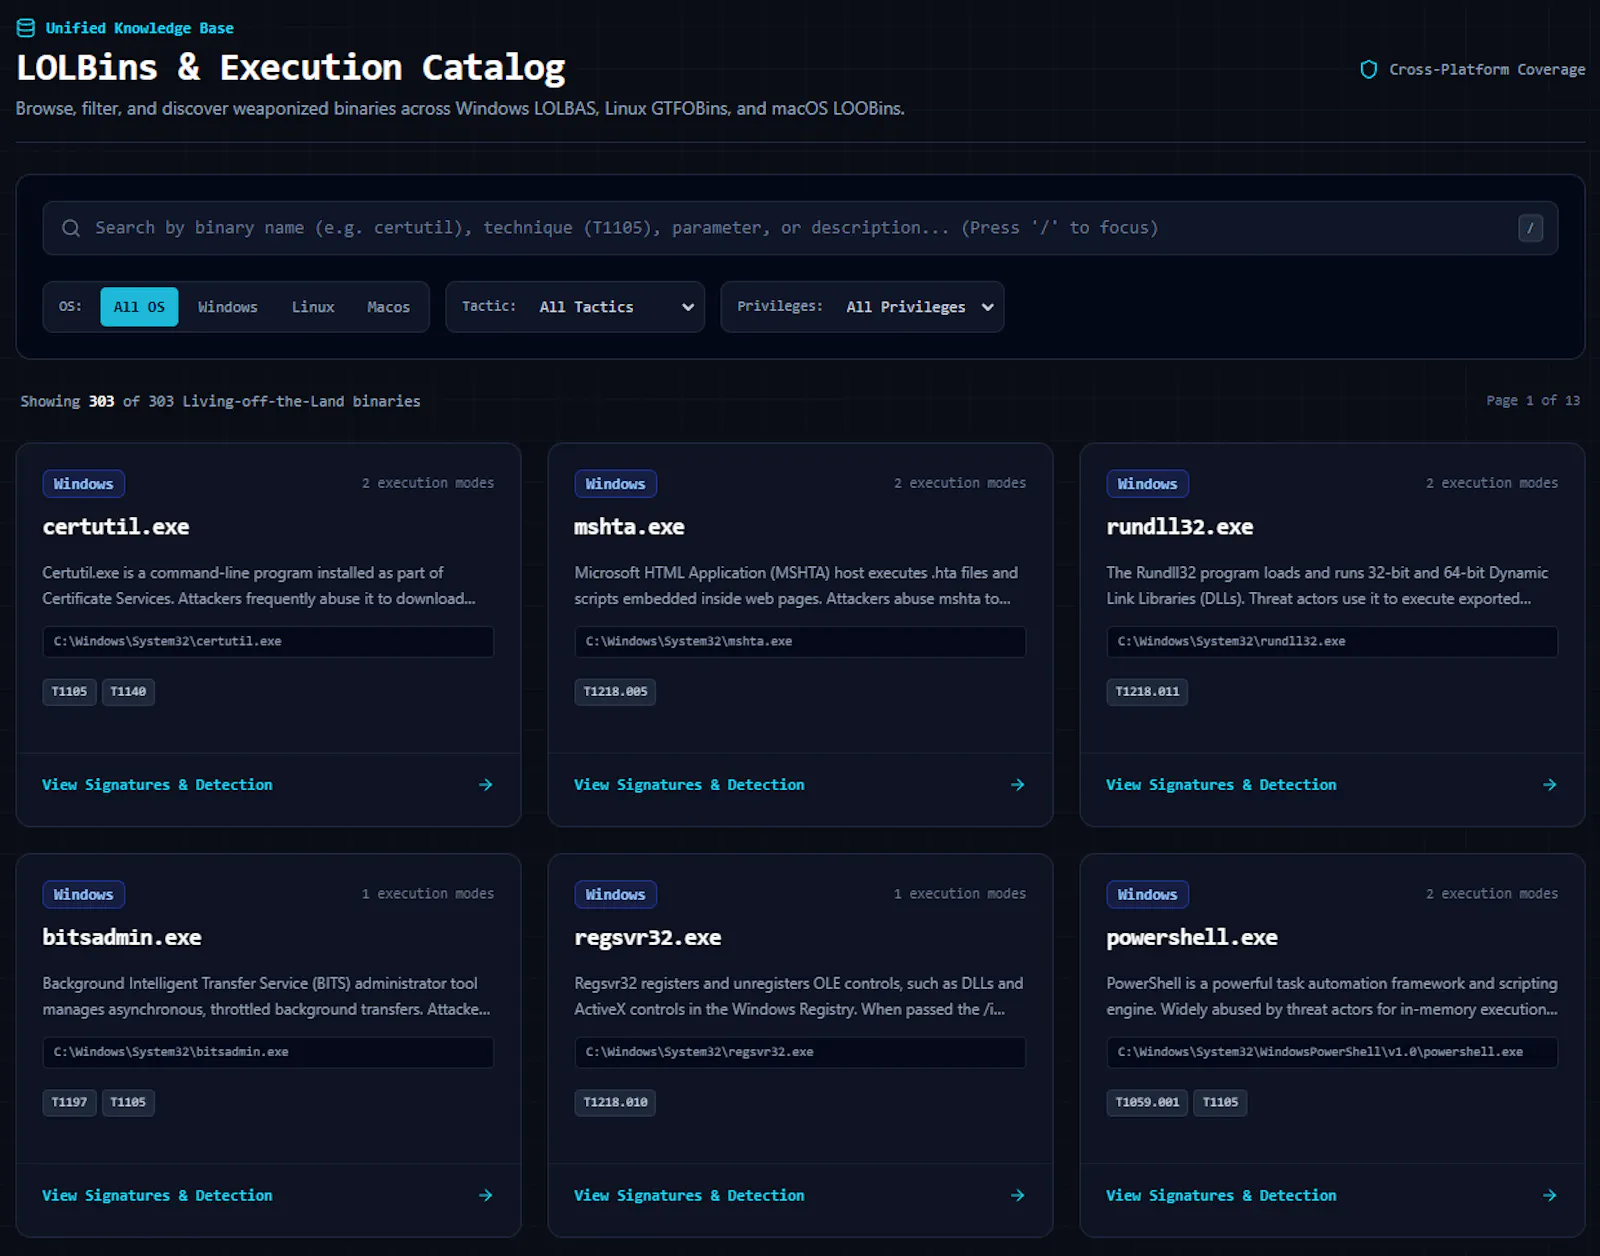The height and width of the screenshot is (1256, 1600).
Task: Click the T1218.010 technique tag
Action: (x=615, y=1103)
